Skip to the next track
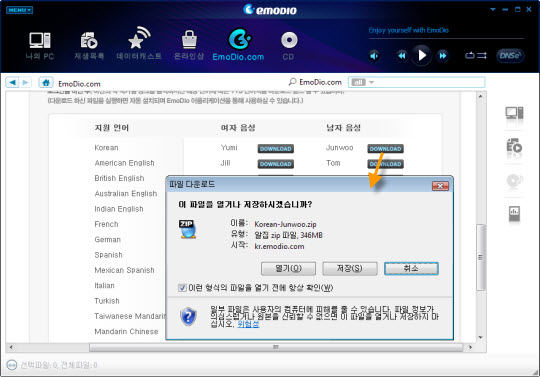The image size is (540, 377). [443, 55]
